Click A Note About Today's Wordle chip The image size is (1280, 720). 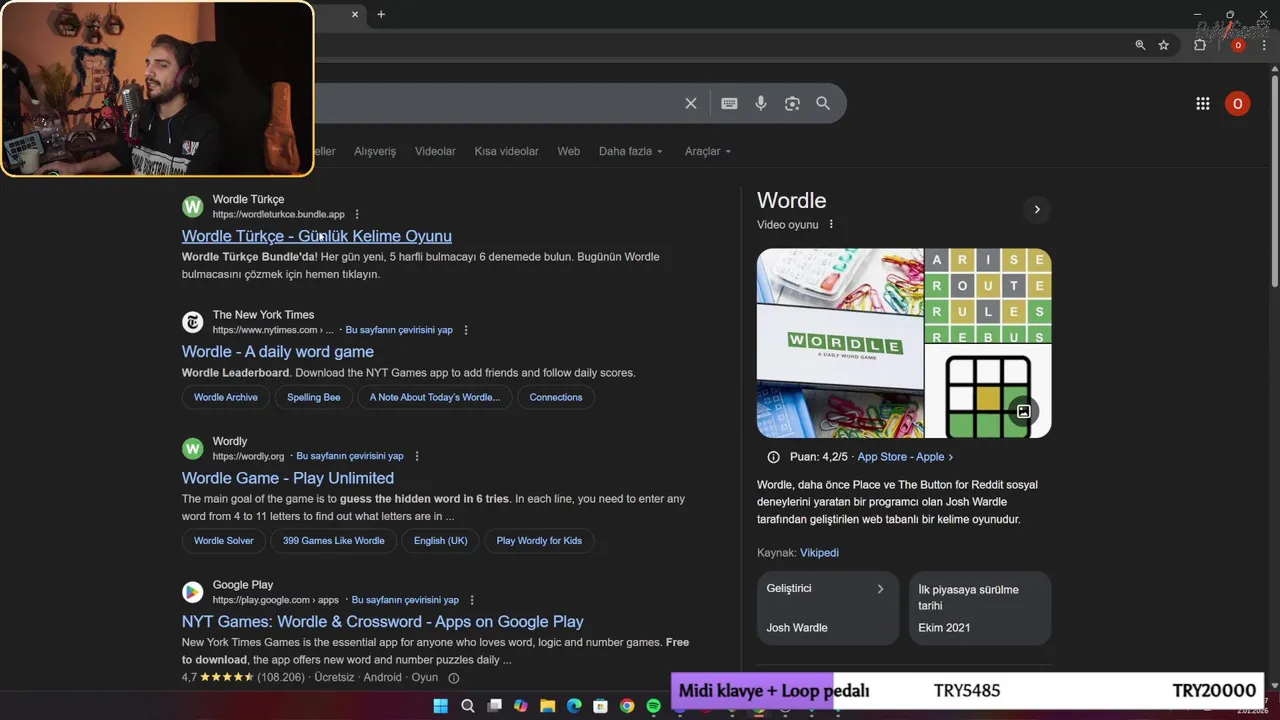(x=435, y=397)
